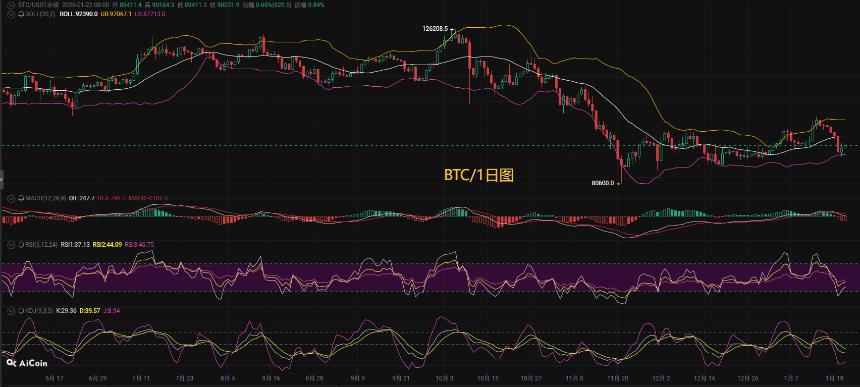Click the 10月3 date axis label
This screenshot has width=860, height=387.
[444, 378]
